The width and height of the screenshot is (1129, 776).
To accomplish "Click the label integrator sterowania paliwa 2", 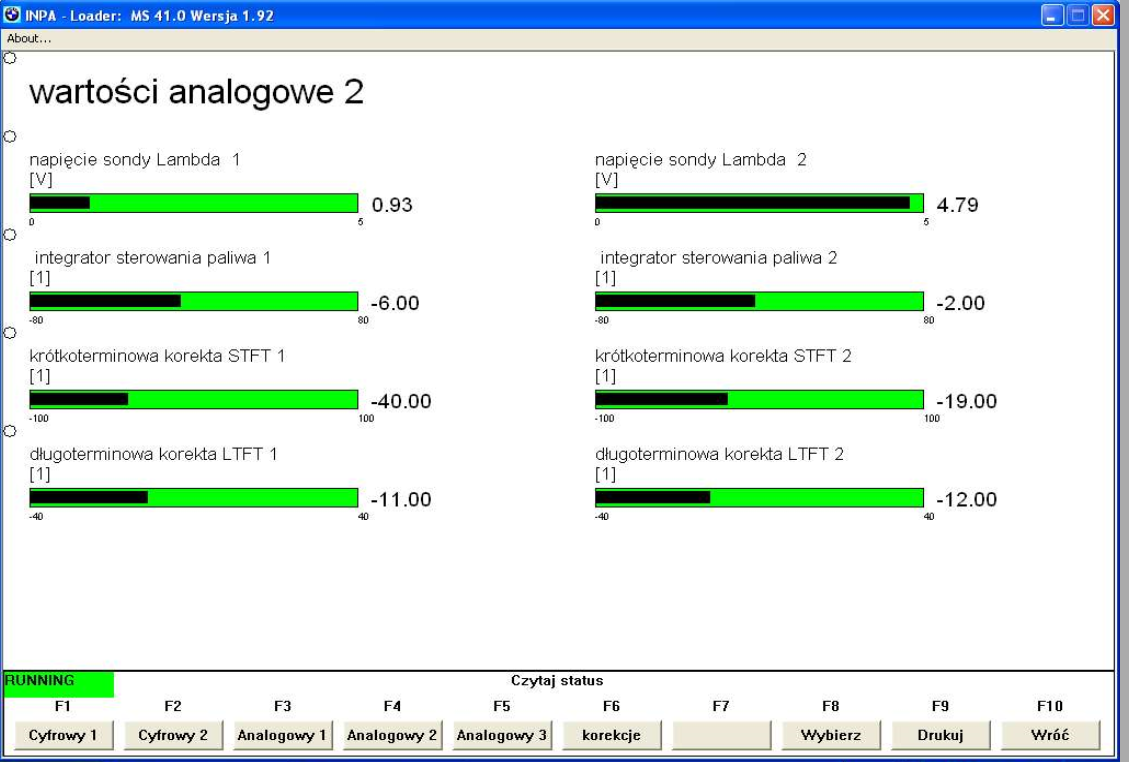I will tap(719, 258).
